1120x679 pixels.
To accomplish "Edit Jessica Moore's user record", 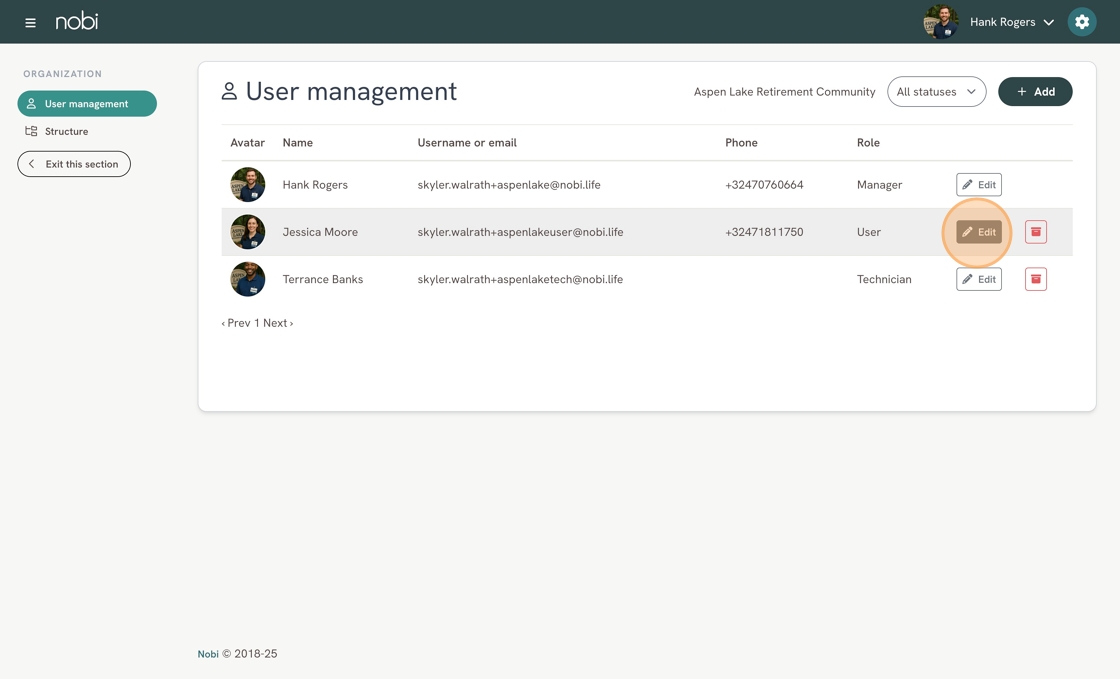I will click(978, 232).
